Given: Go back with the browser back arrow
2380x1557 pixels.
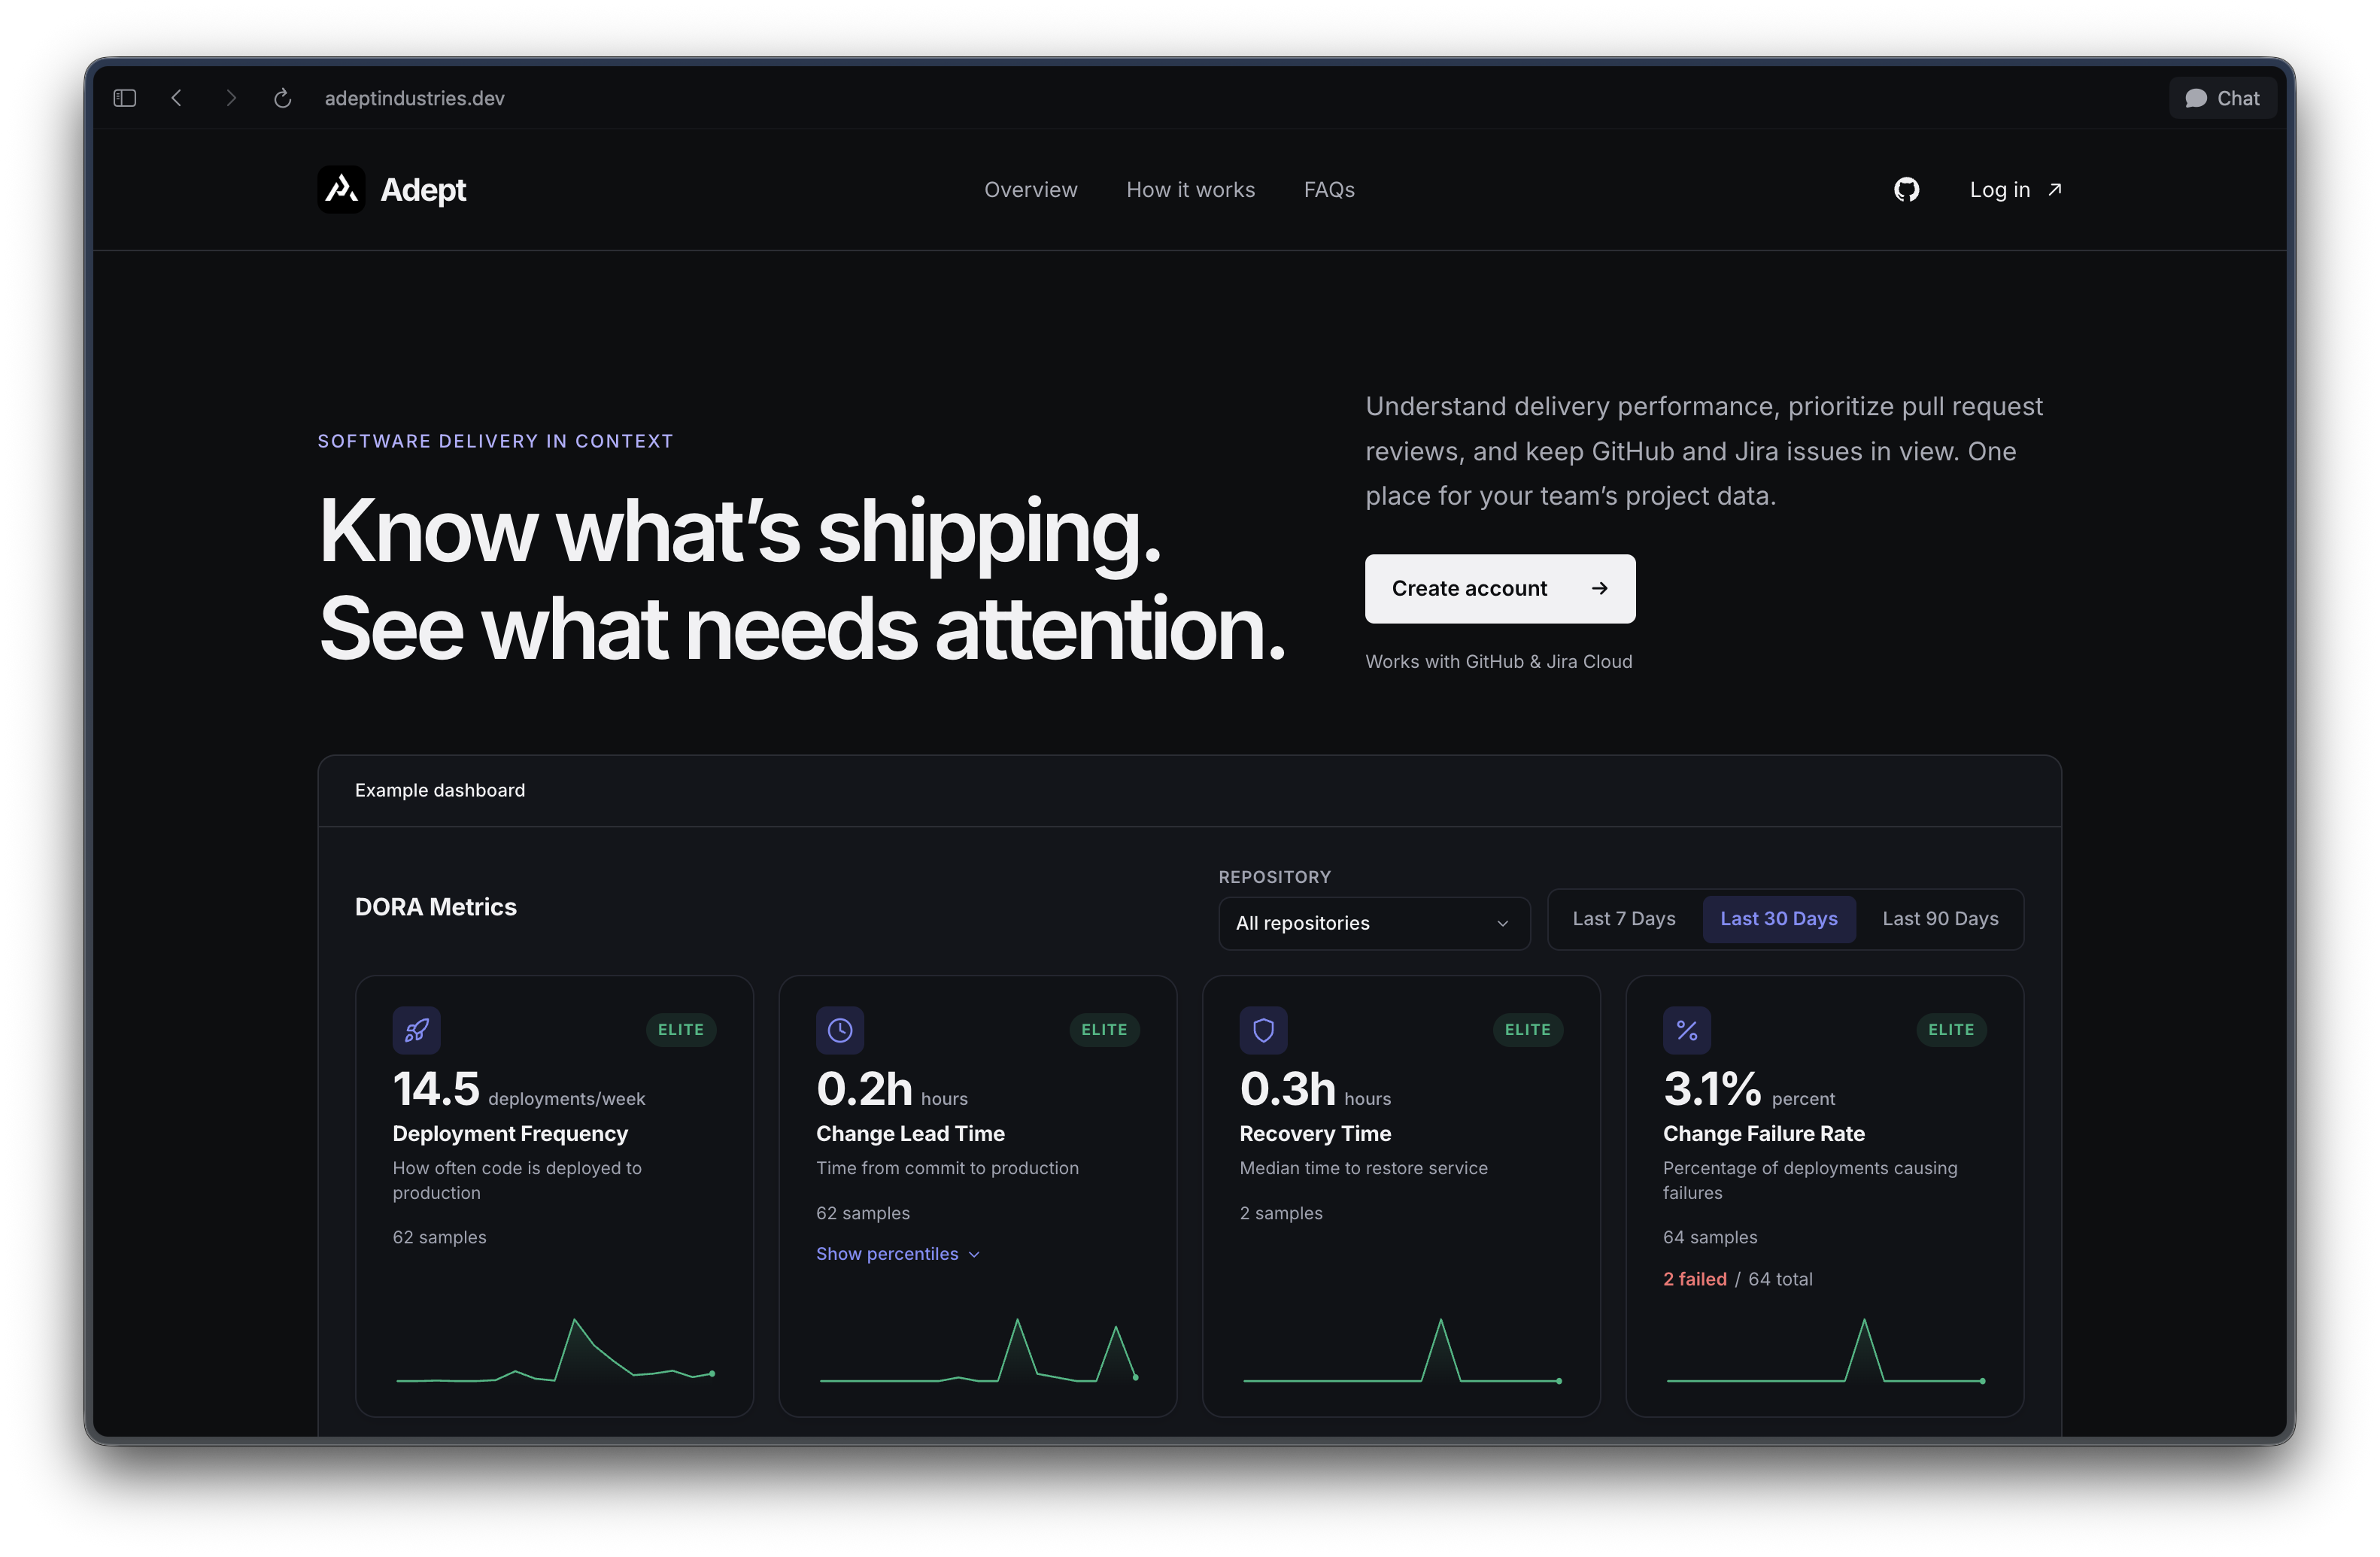Looking at the screenshot, I should [177, 98].
